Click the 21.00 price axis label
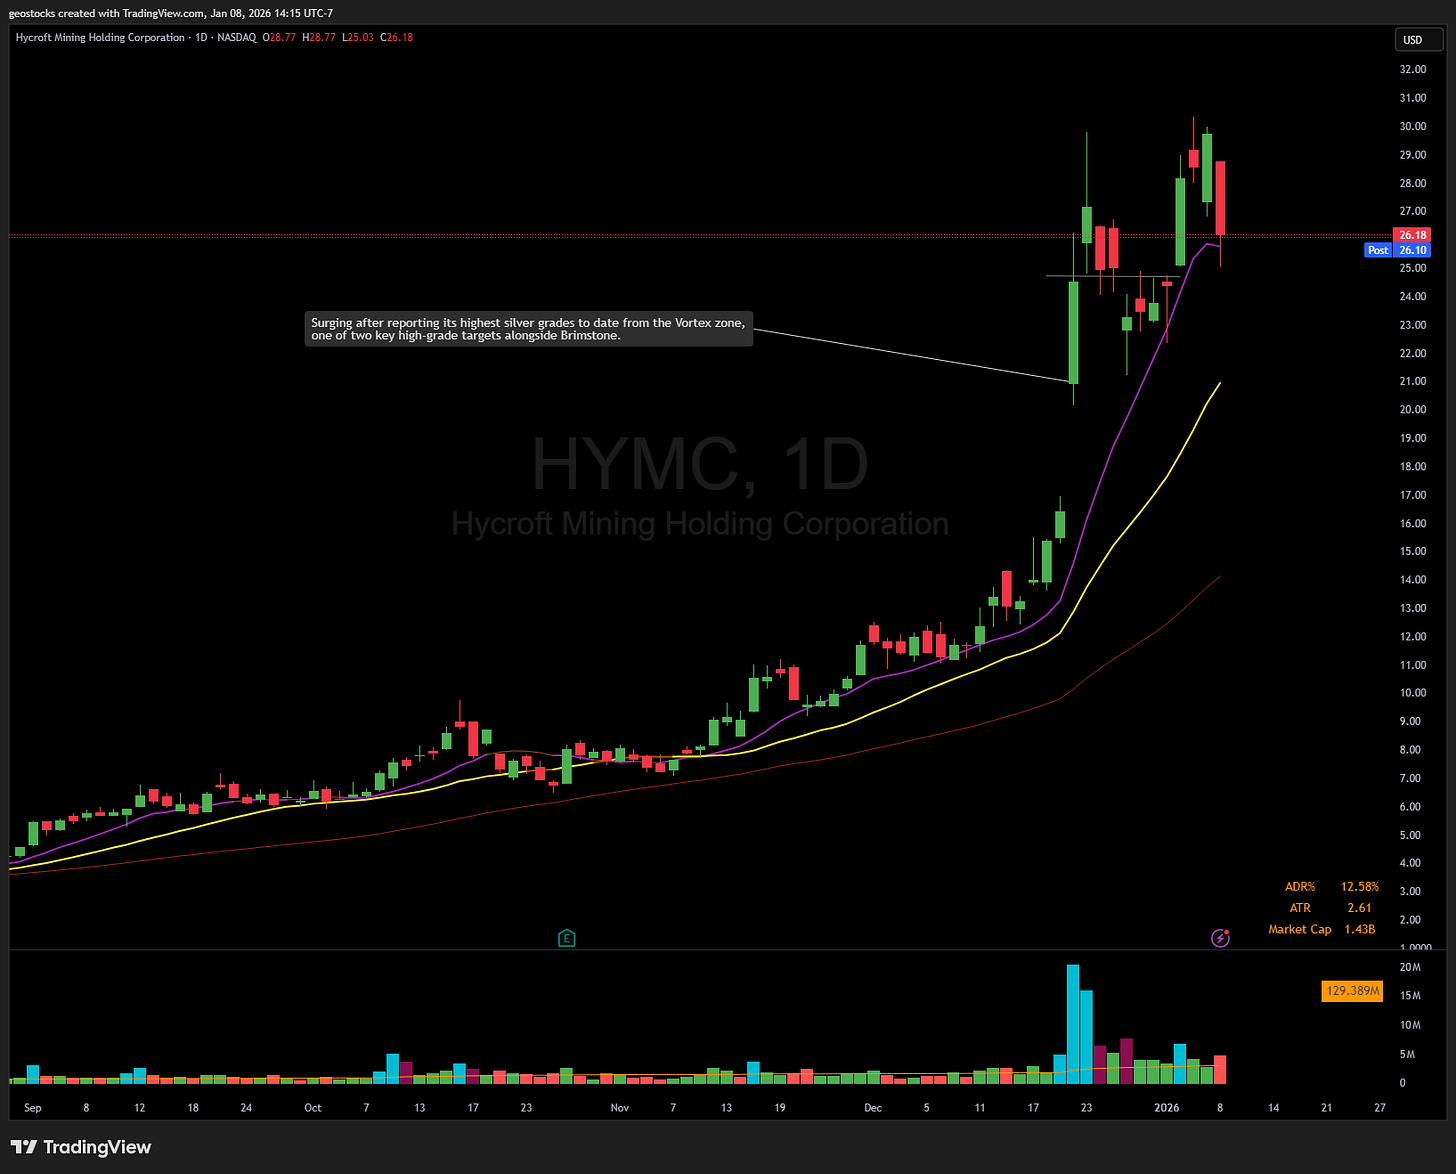This screenshot has width=1456, height=1174. pos(1413,381)
